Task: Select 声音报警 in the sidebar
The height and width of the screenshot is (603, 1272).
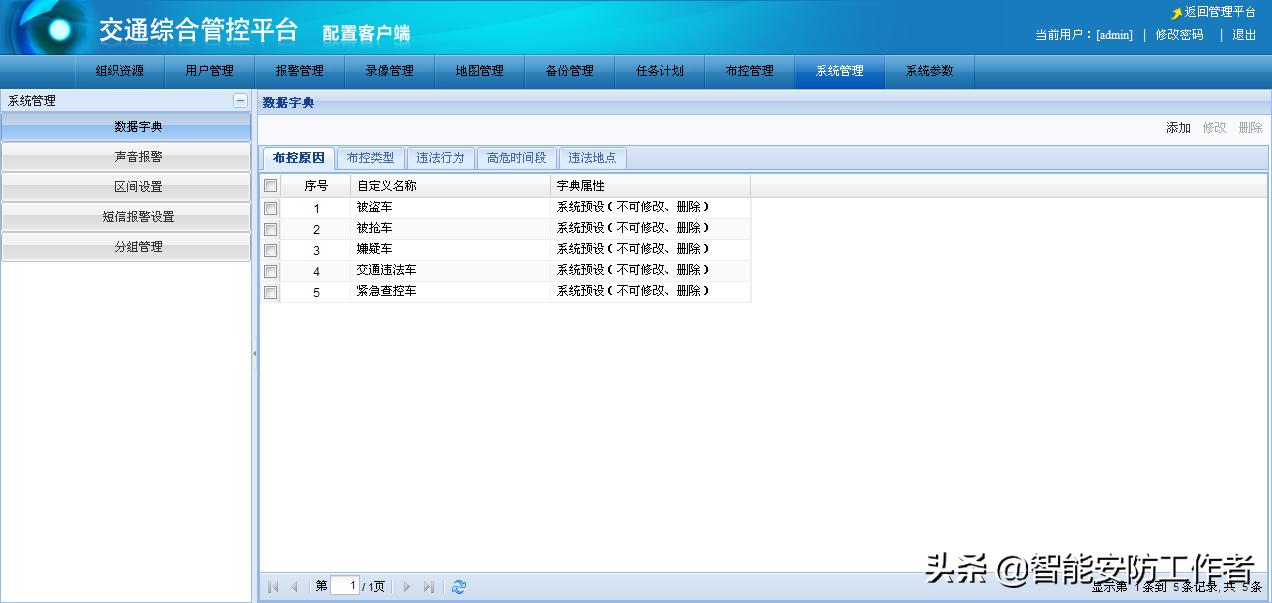Action: [x=126, y=157]
